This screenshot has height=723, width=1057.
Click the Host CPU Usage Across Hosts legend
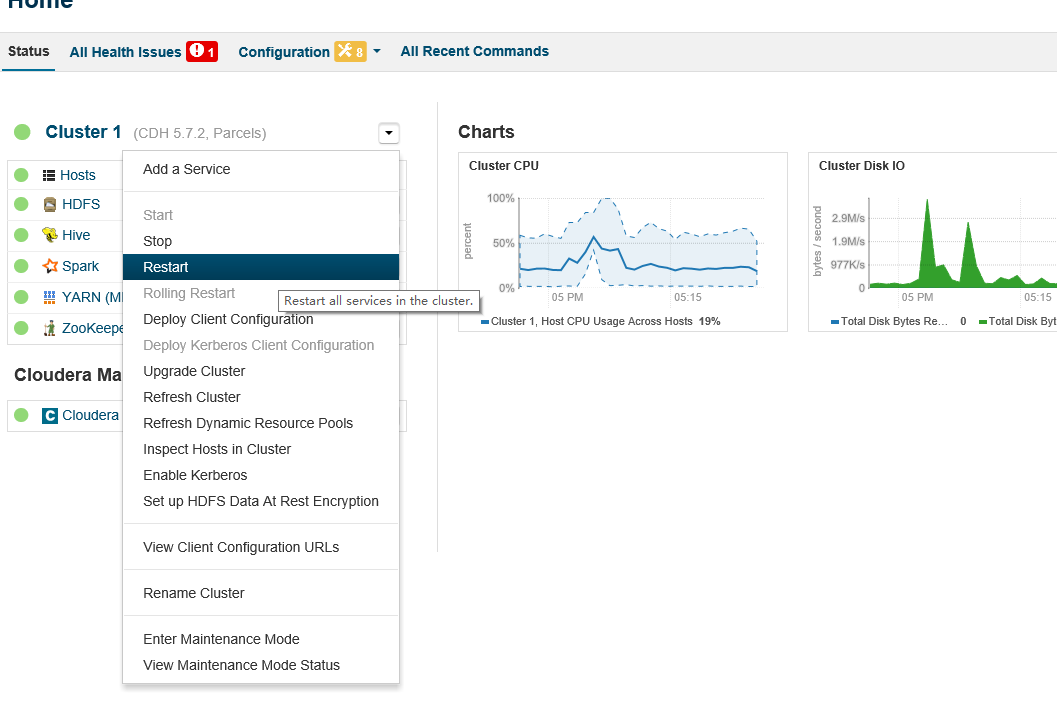click(600, 321)
